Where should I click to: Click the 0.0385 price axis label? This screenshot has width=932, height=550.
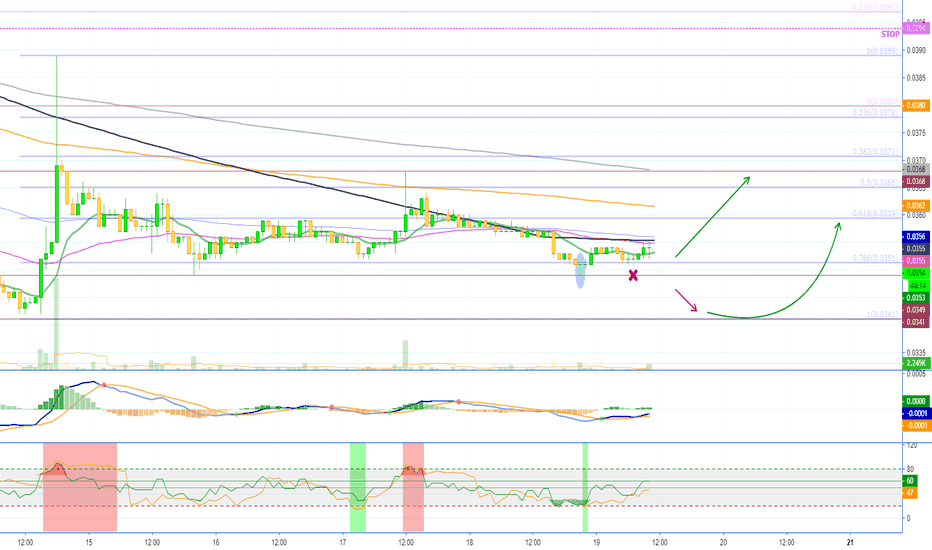(x=917, y=77)
